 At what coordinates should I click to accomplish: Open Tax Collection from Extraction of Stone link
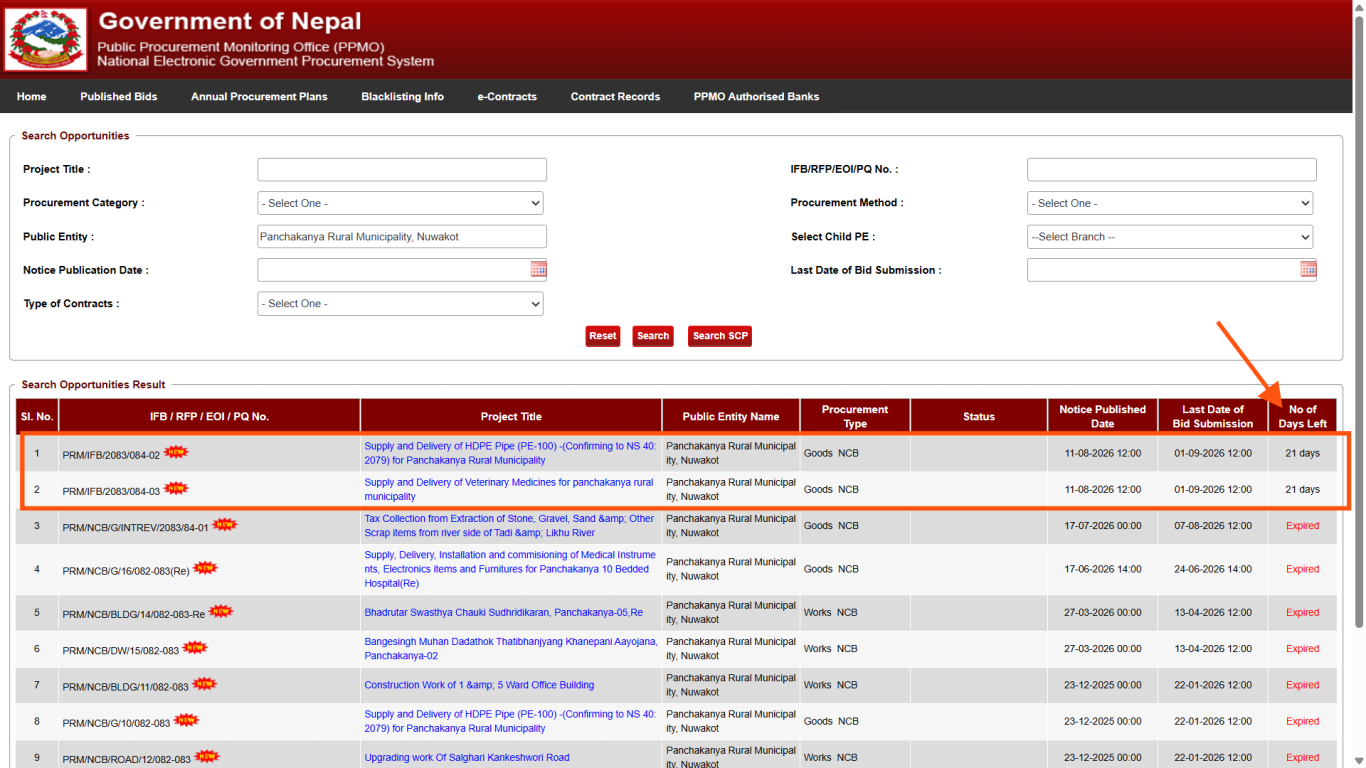coord(509,526)
